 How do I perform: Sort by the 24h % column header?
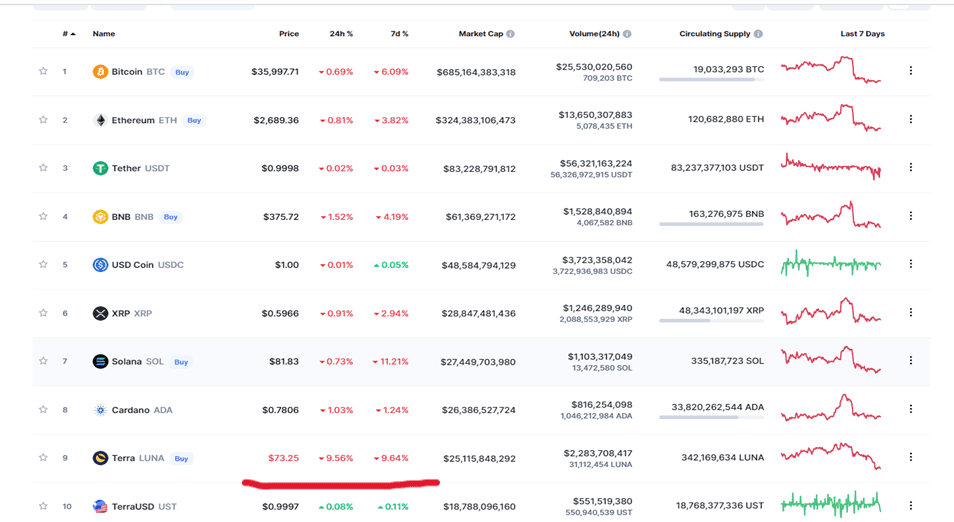341,34
